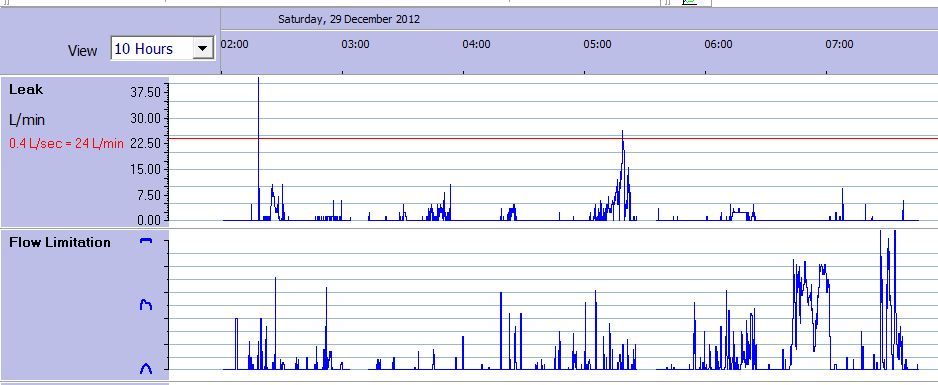The height and width of the screenshot is (385, 938).
Task: Click the 22.50 leak axis value
Action: pos(145,143)
